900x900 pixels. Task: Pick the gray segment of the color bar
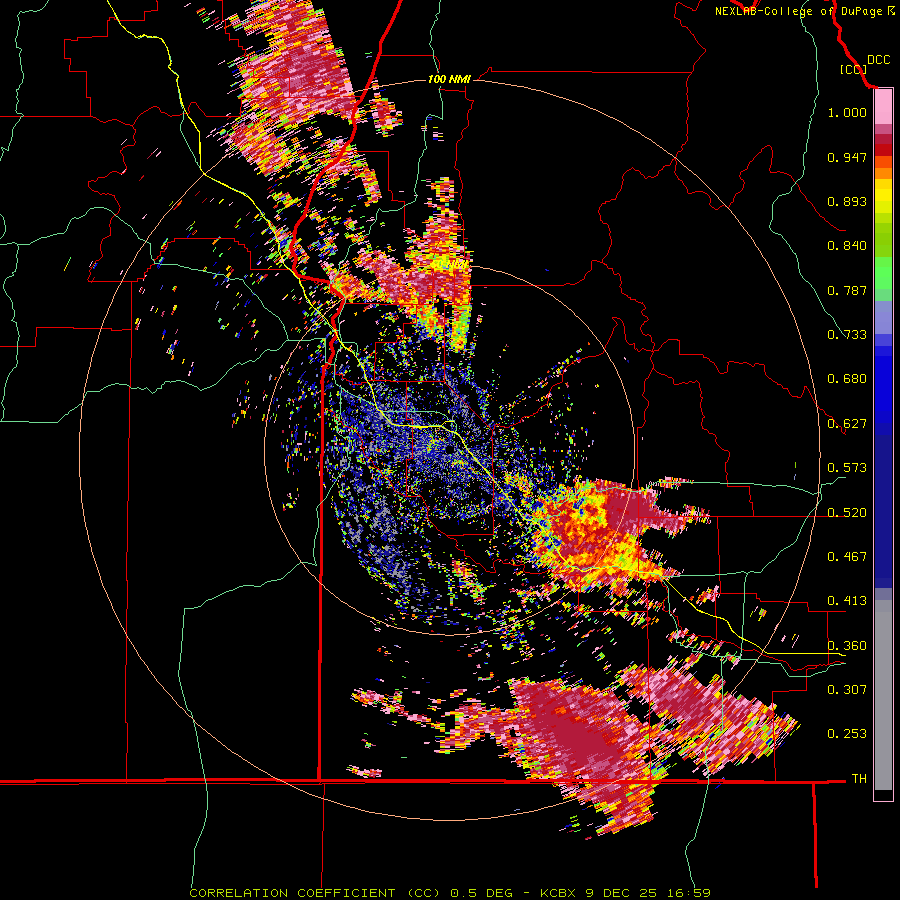click(x=883, y=695)
